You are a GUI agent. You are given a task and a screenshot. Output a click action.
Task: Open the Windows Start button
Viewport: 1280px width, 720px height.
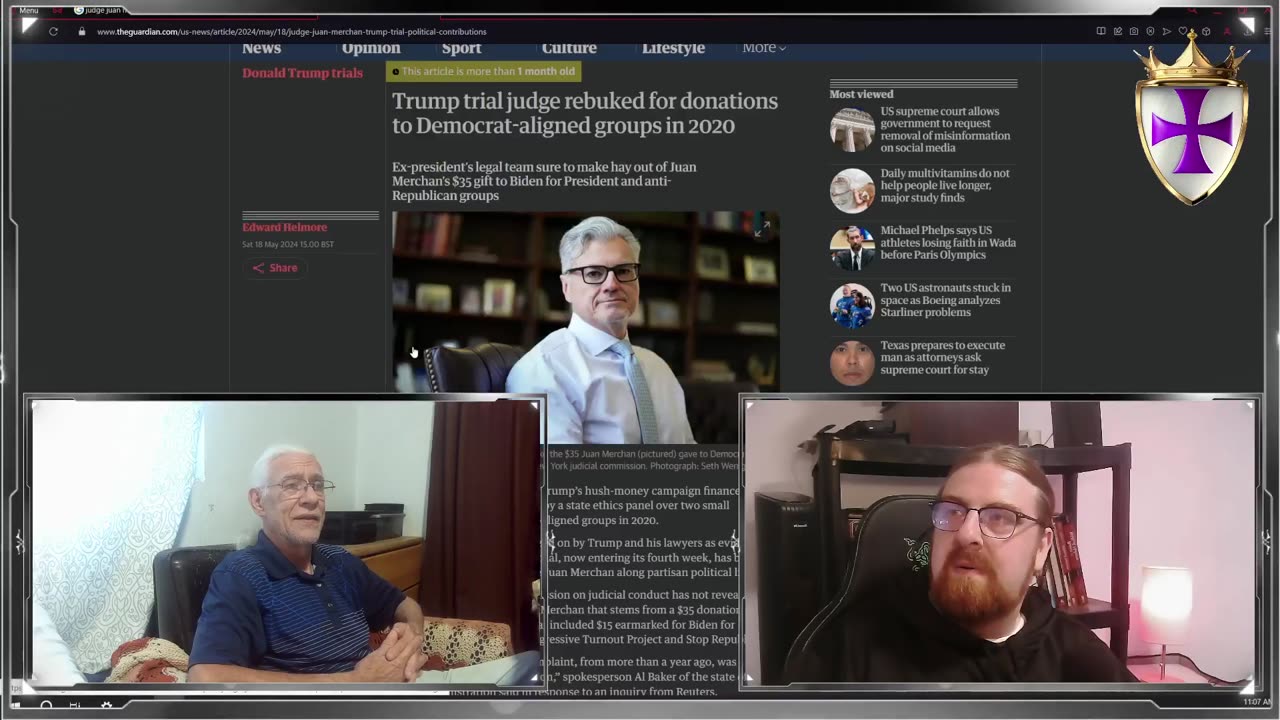tap(15, 705)
